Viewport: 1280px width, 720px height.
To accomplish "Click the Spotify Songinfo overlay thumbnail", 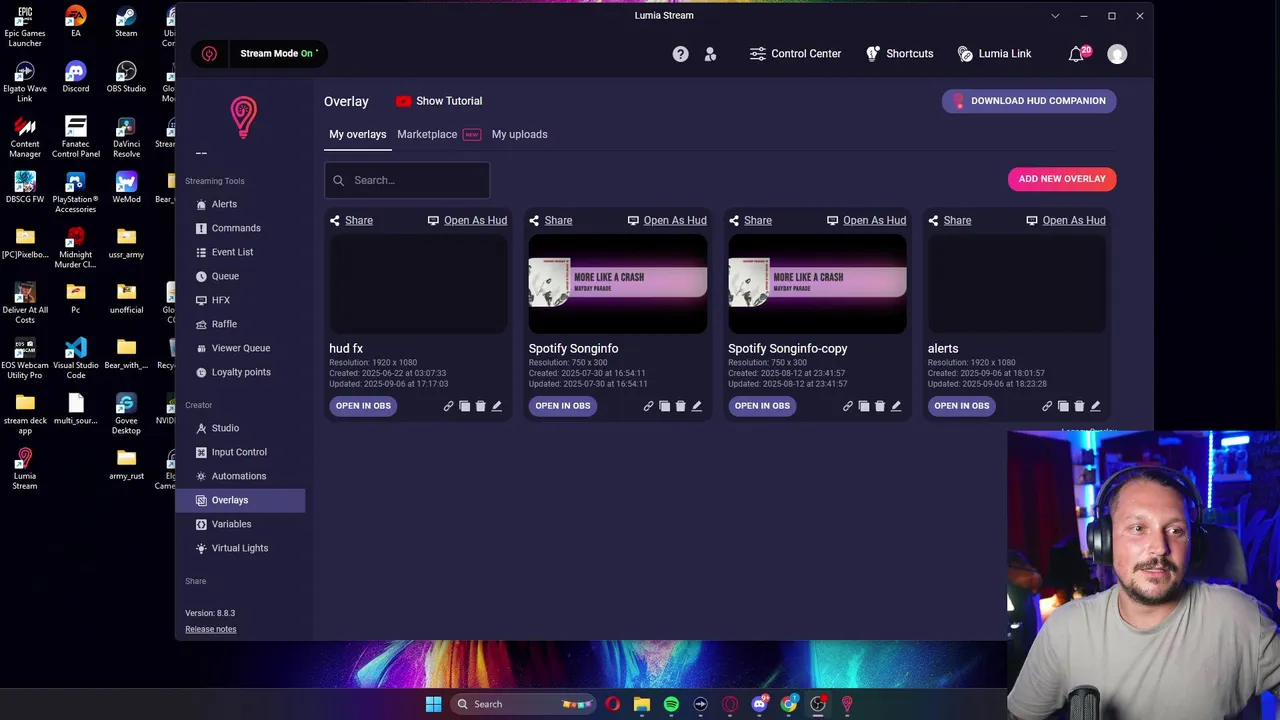I will (617, 284).
